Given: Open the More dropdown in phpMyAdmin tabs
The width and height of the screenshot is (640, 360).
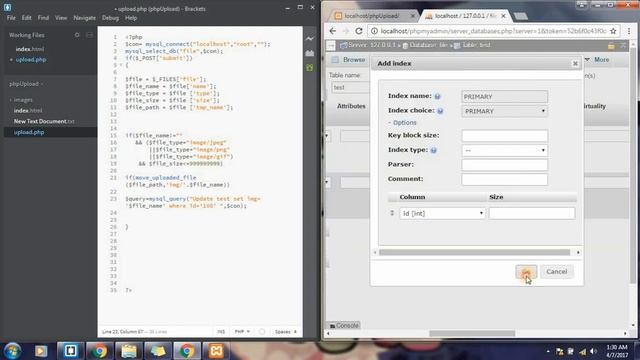Looking at the screenshot, I should (597, 60).
